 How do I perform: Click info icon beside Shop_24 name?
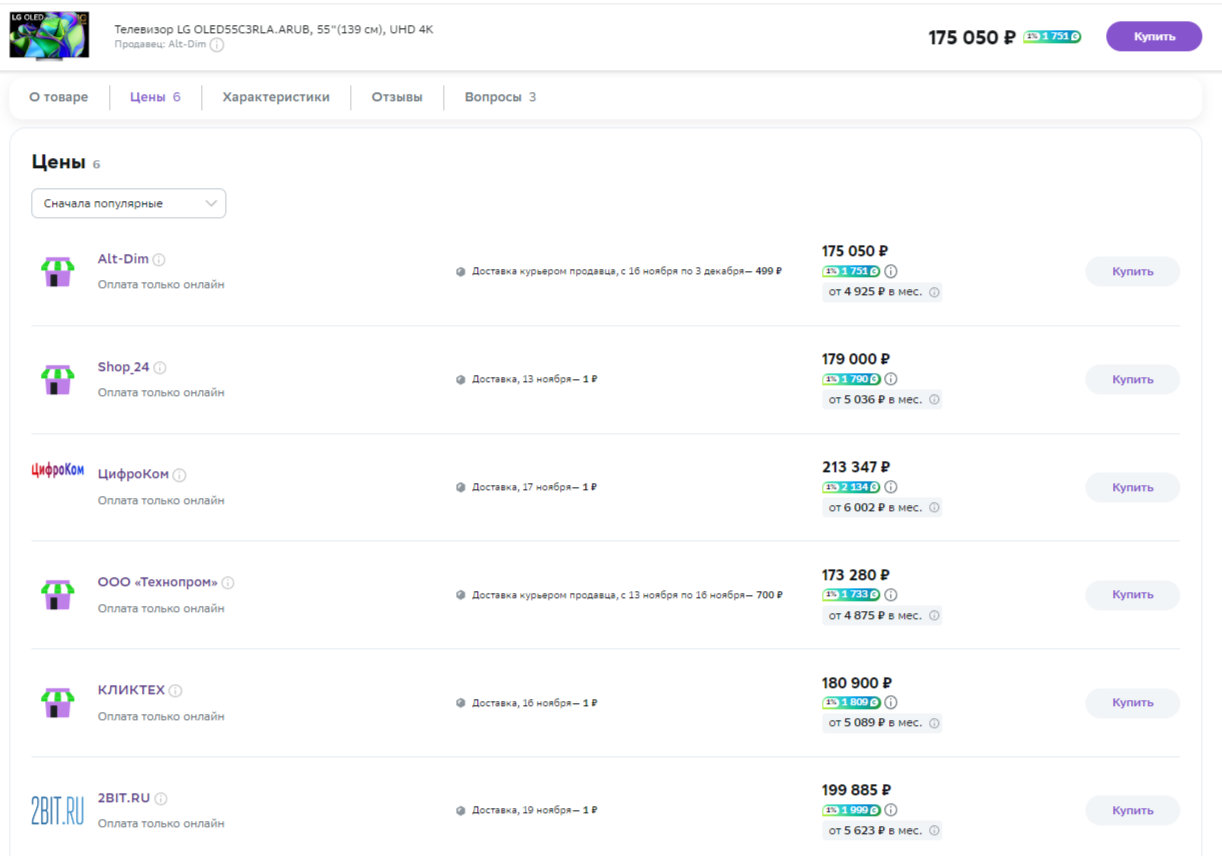[x=160, y=368]
